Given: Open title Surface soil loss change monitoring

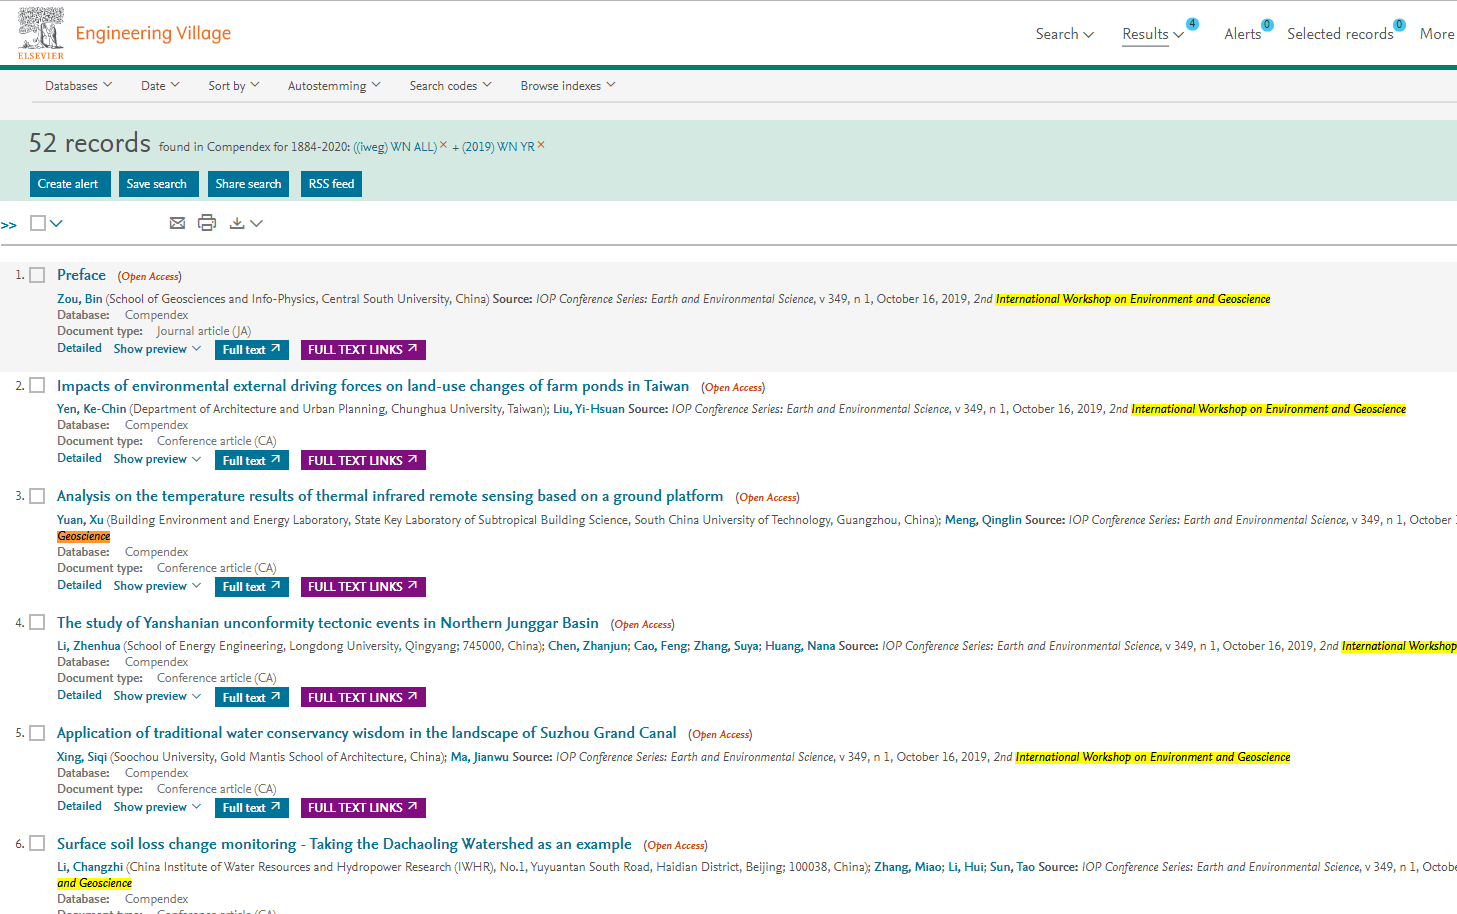Looking at the screenshot, I should 344,844.
